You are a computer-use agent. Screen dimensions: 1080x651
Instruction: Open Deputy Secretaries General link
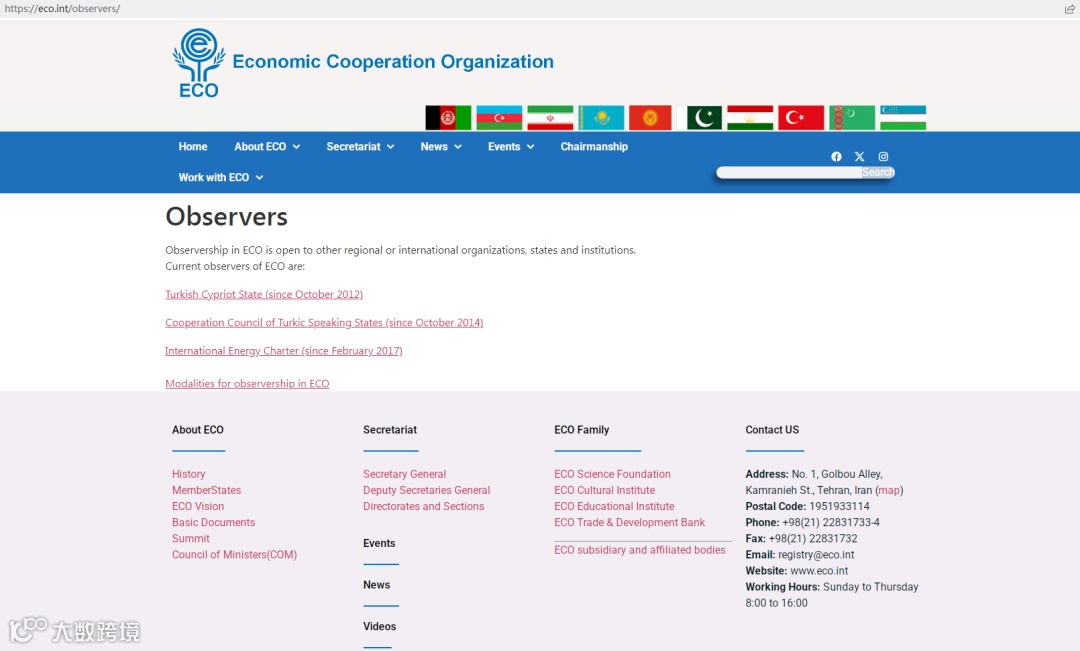point(426,490)
